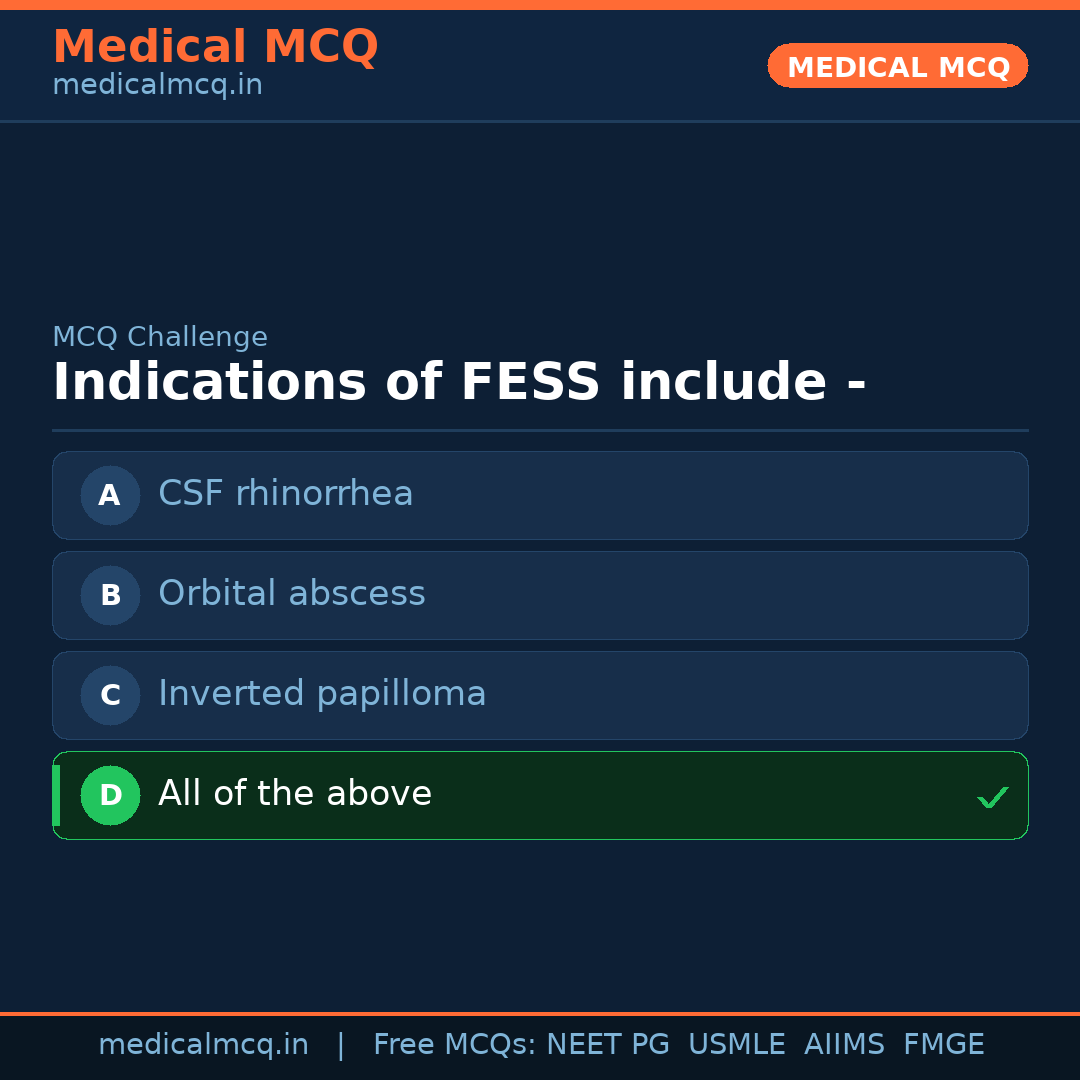Click the letter C circle badge
This screenshot has width=1080, height=1080.
click(x=110, y=695)
